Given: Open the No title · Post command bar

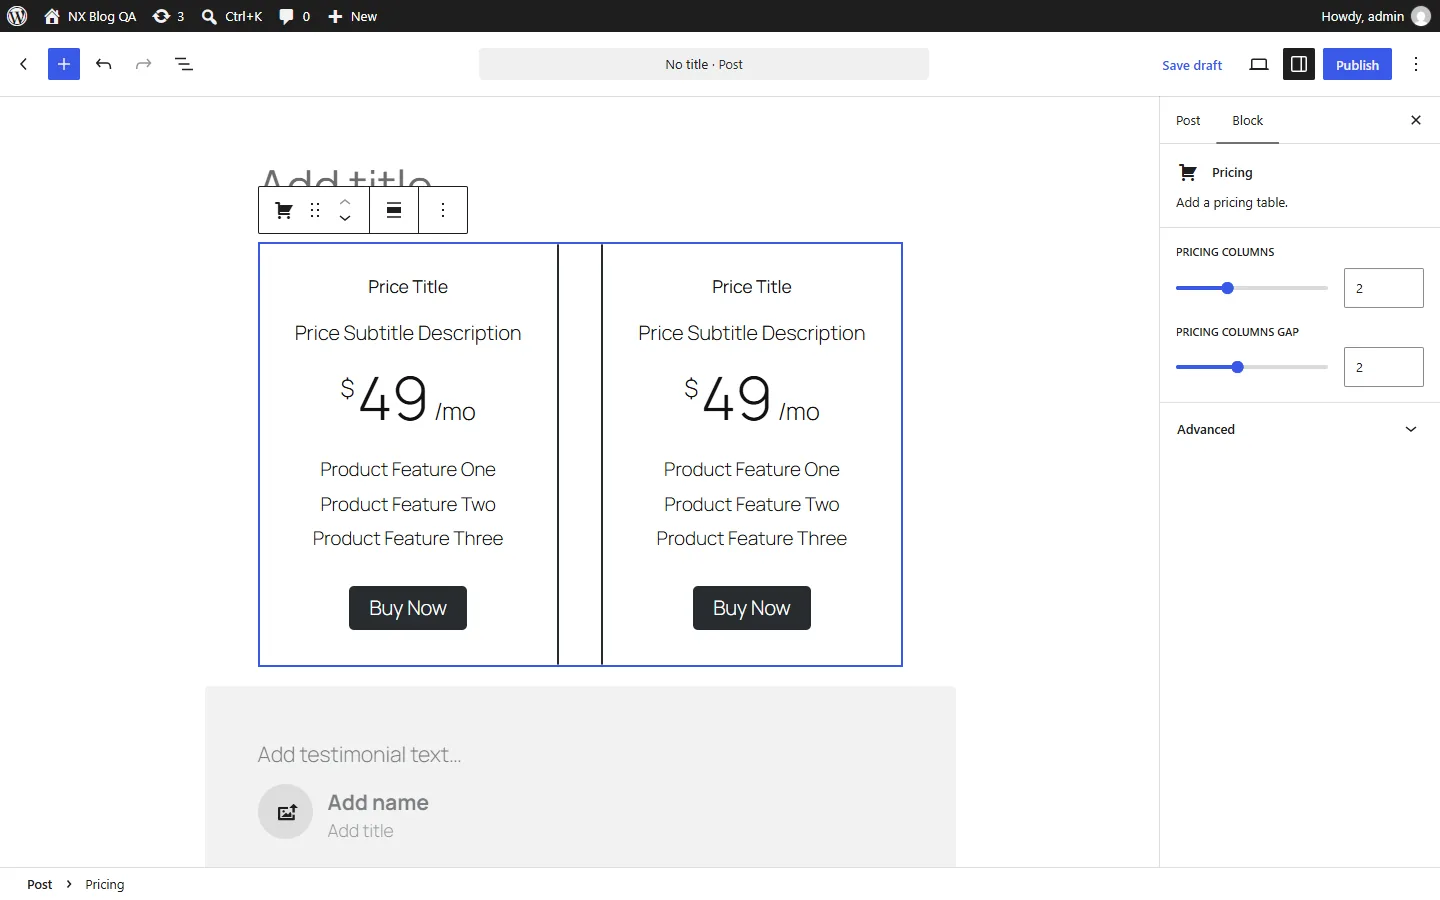Looking at the screenshot, I should click(x=704, y=64).
